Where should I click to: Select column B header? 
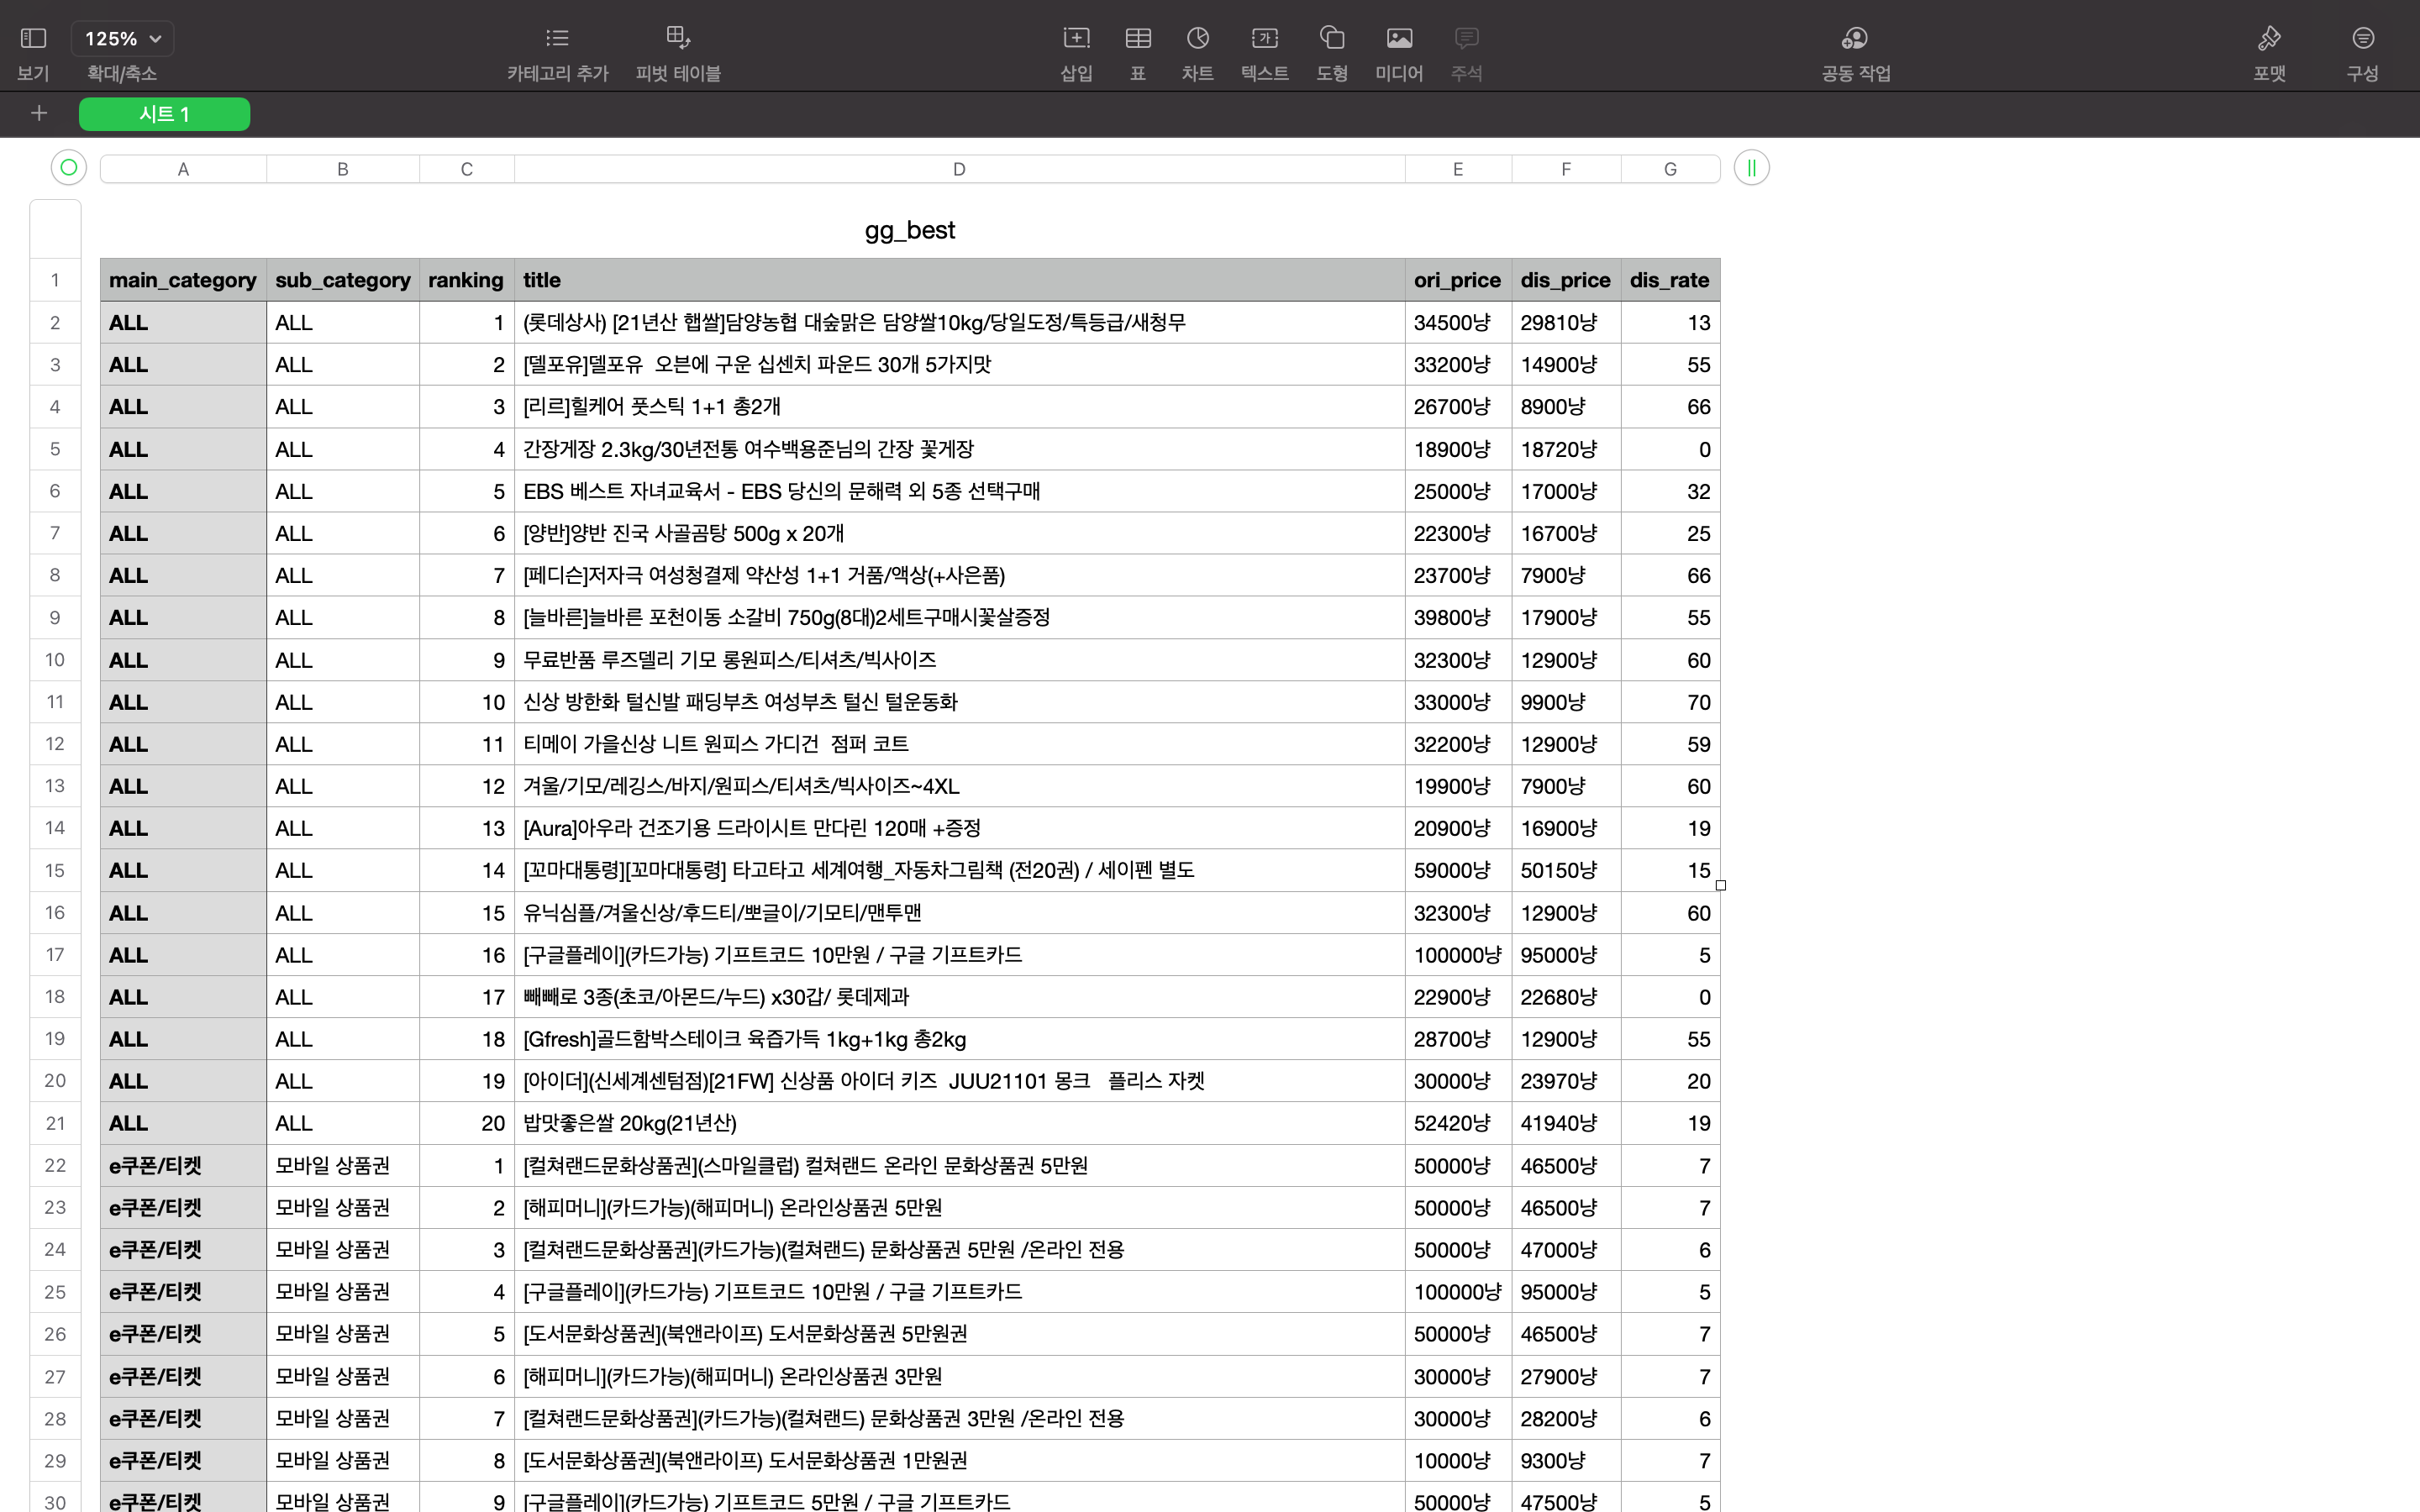coord(343,169)
